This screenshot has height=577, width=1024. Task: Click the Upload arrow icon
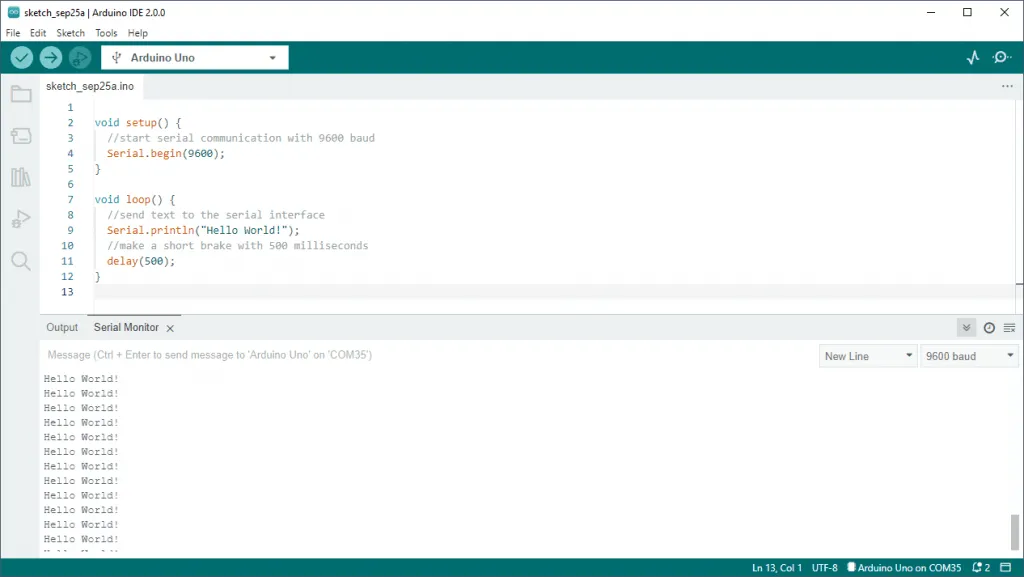click(x=50, y=57)
